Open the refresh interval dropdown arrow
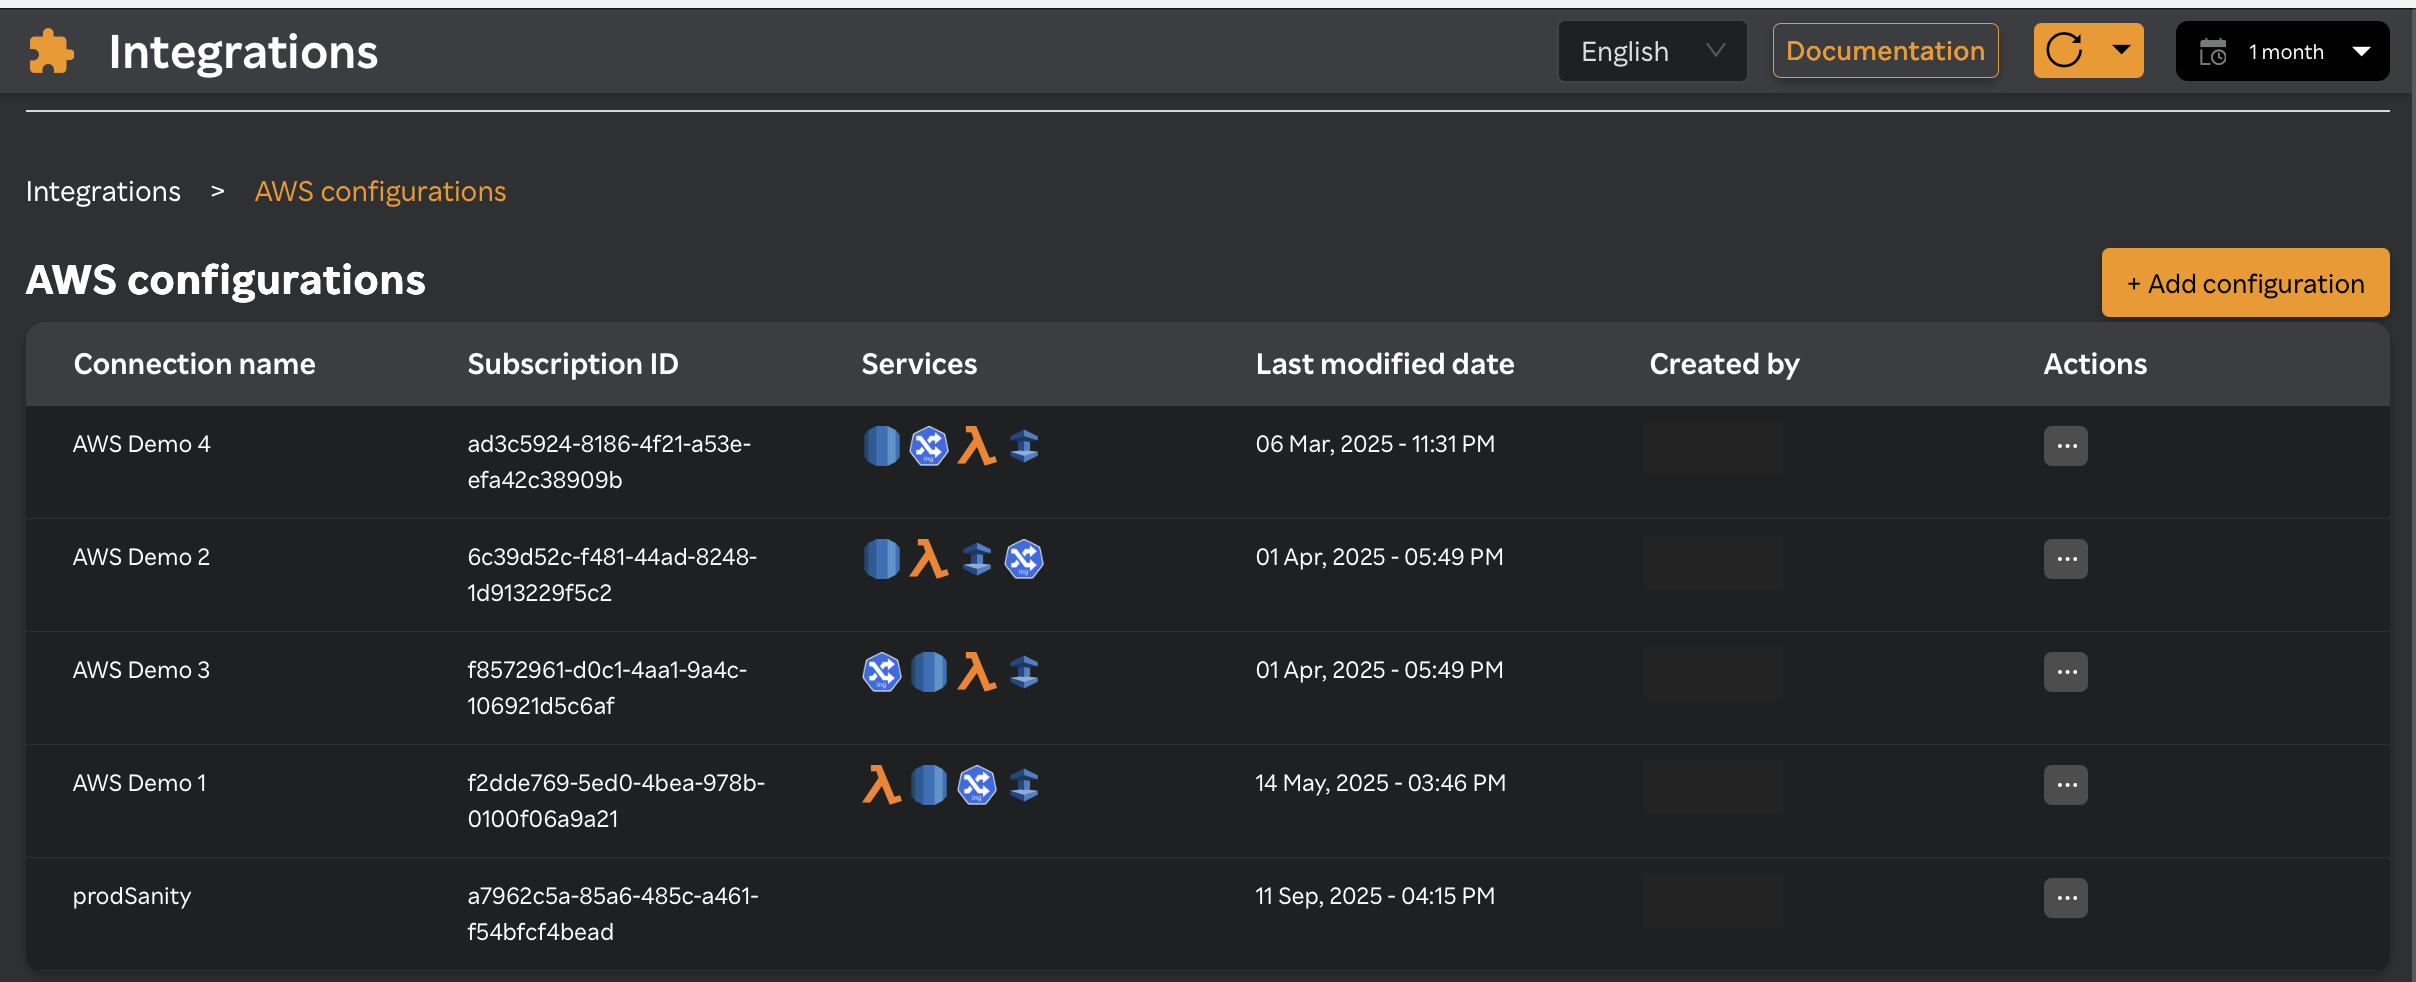Viewport: 2416px width, 982px height. click(x=2120, y=50)
